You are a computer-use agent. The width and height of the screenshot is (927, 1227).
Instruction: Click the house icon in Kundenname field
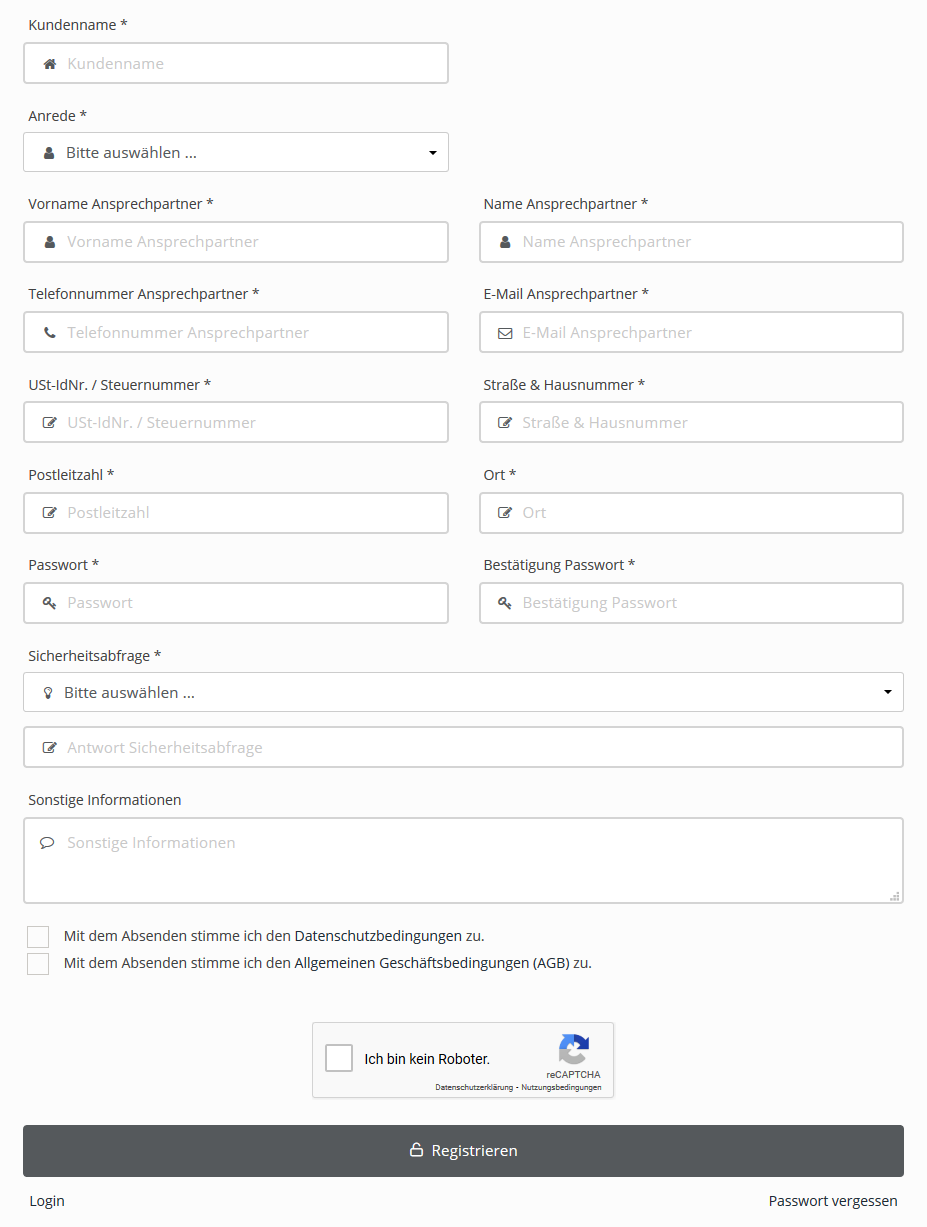click(50, 64)
